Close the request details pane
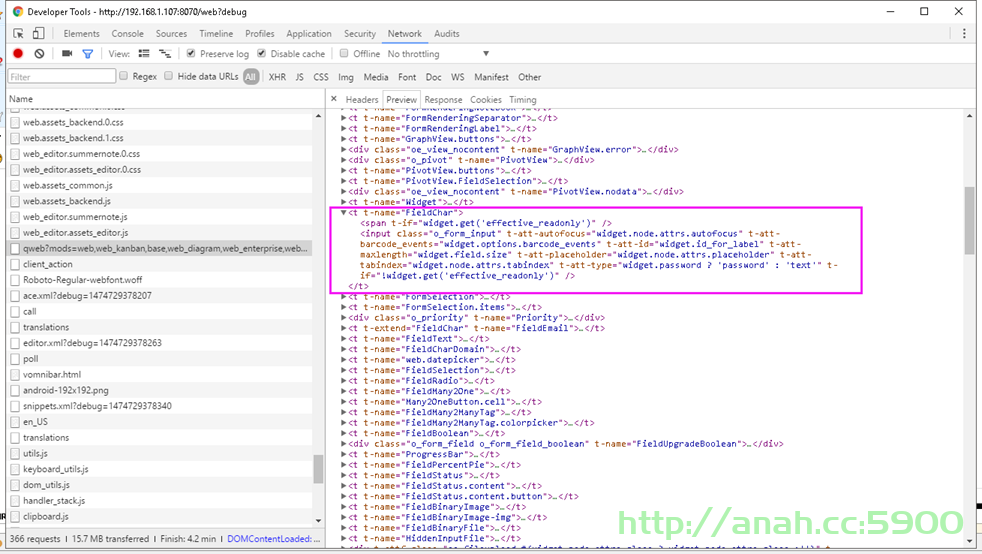 coord(334,99)
